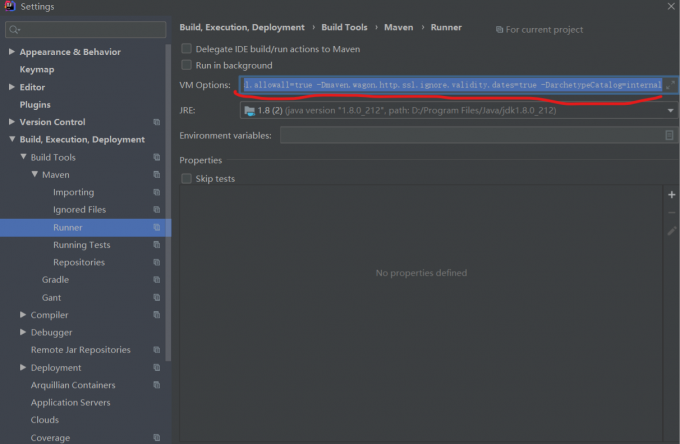Select Running Tests under Maven
Viewport: 680px width, 444px height.
(82, 245)
